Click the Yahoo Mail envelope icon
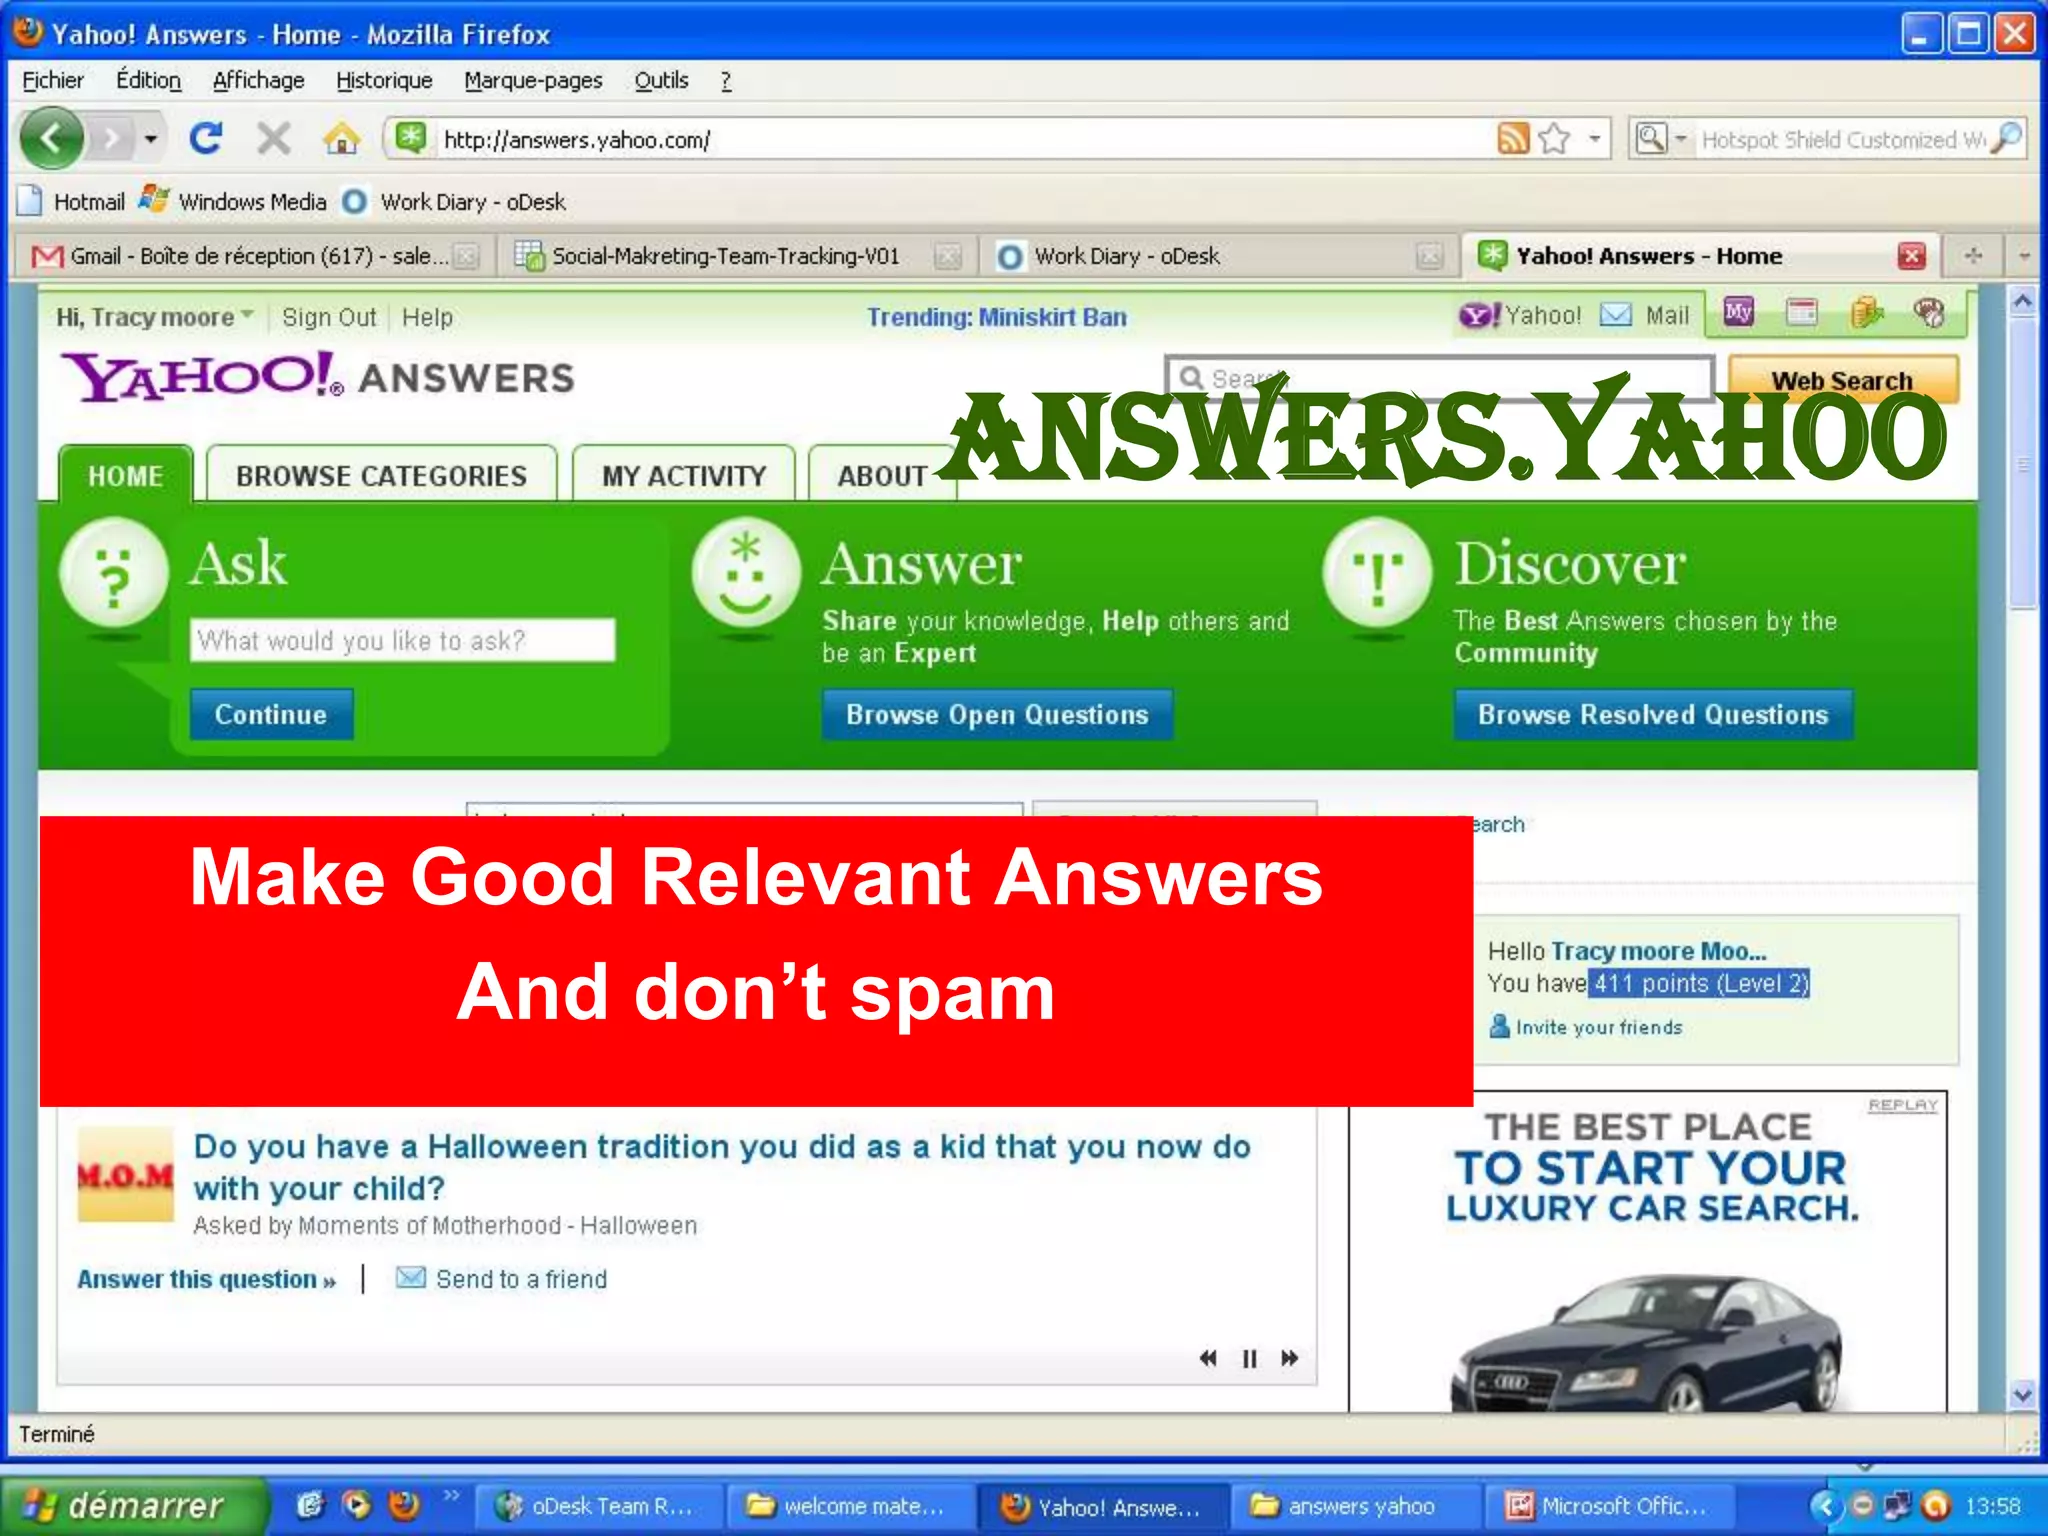This screenshot has width=2048, height=1536. click(1615, 315)
